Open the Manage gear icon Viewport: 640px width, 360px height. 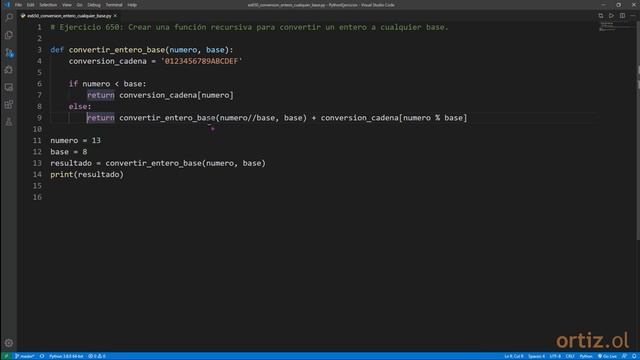coord(9,343)
